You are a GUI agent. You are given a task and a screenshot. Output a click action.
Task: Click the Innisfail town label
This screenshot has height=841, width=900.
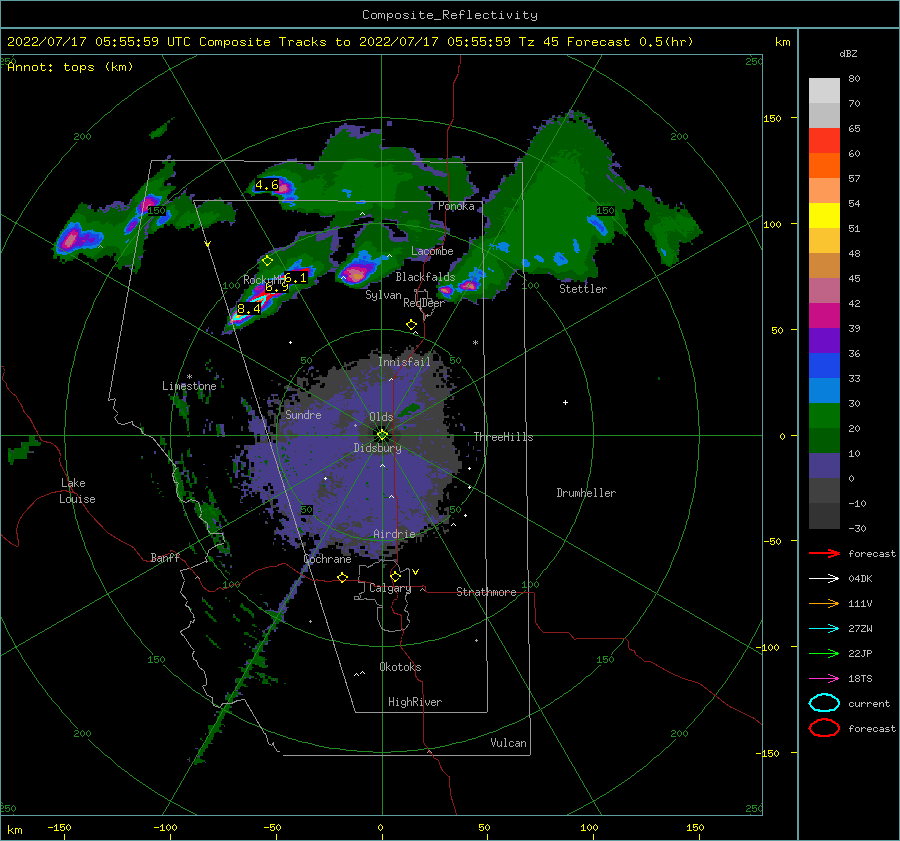[x=404, y=362]
